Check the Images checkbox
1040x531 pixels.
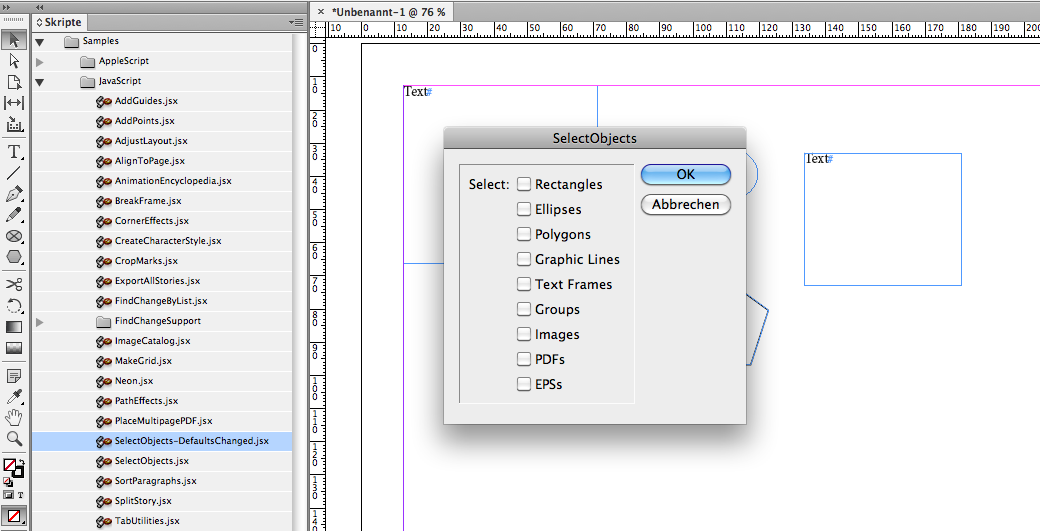pyautogui.click(x=524, y=333)
